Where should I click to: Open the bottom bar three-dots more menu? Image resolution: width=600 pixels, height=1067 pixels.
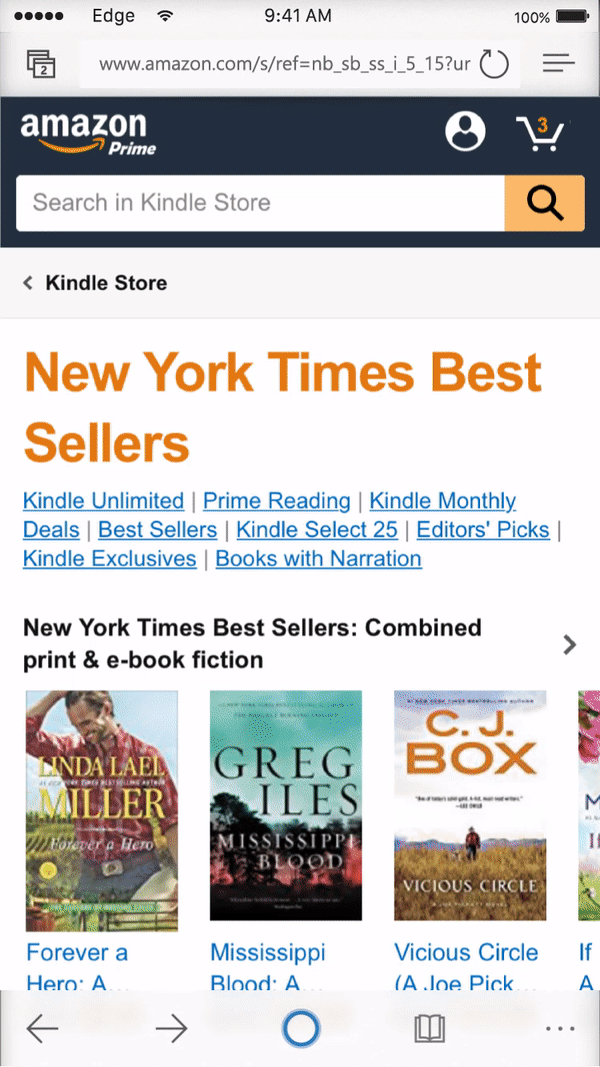560,1028
